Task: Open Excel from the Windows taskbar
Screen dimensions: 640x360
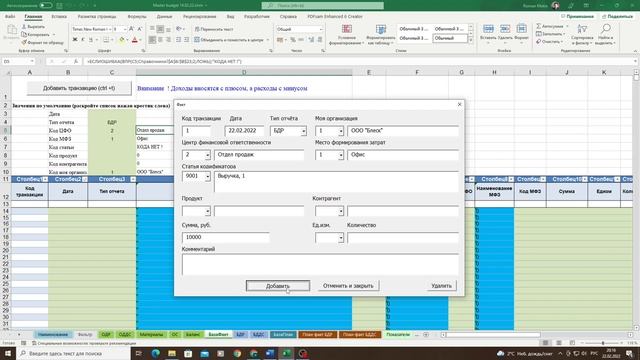Action: (x=286, y=353)
